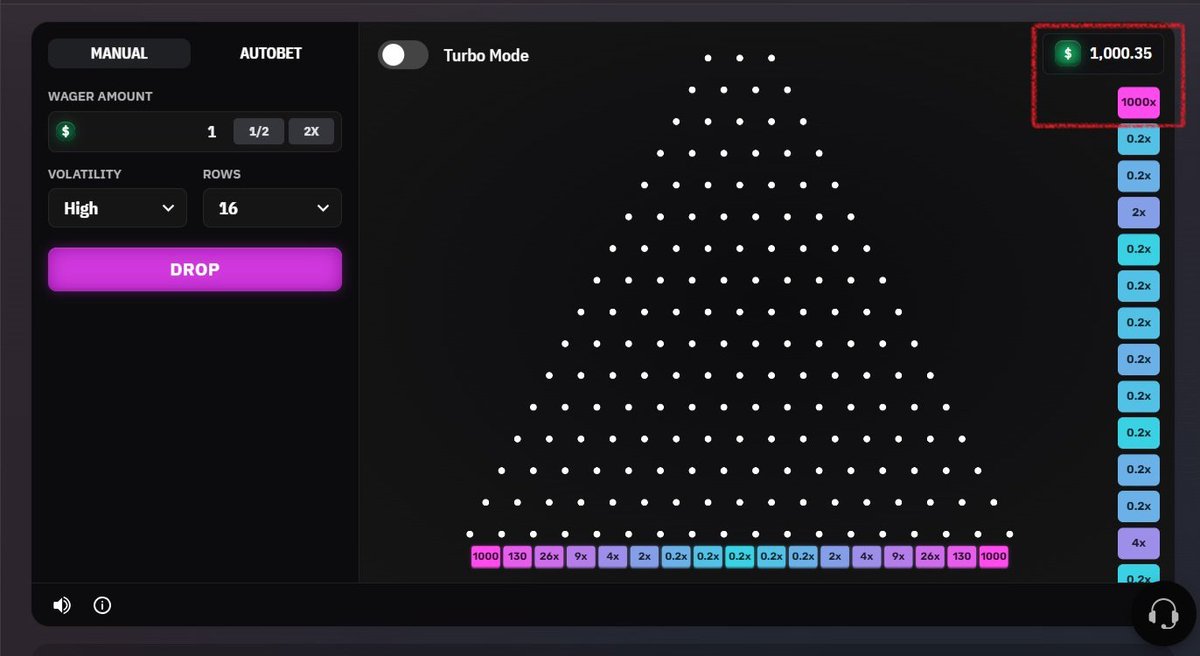Click the WAGER AMOUNT label
Viewport: 1200px width, 656px height.
coord(100,96)
